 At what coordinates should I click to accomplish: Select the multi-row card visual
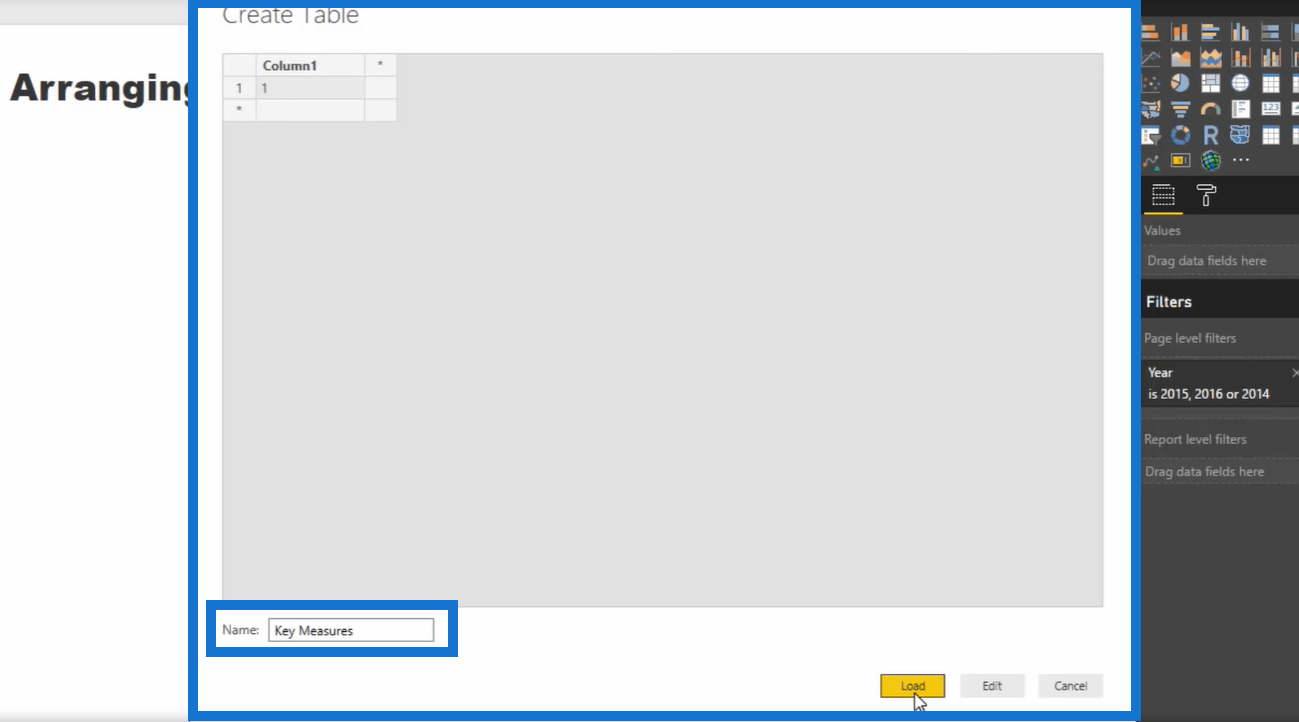tap(1241, 109)
